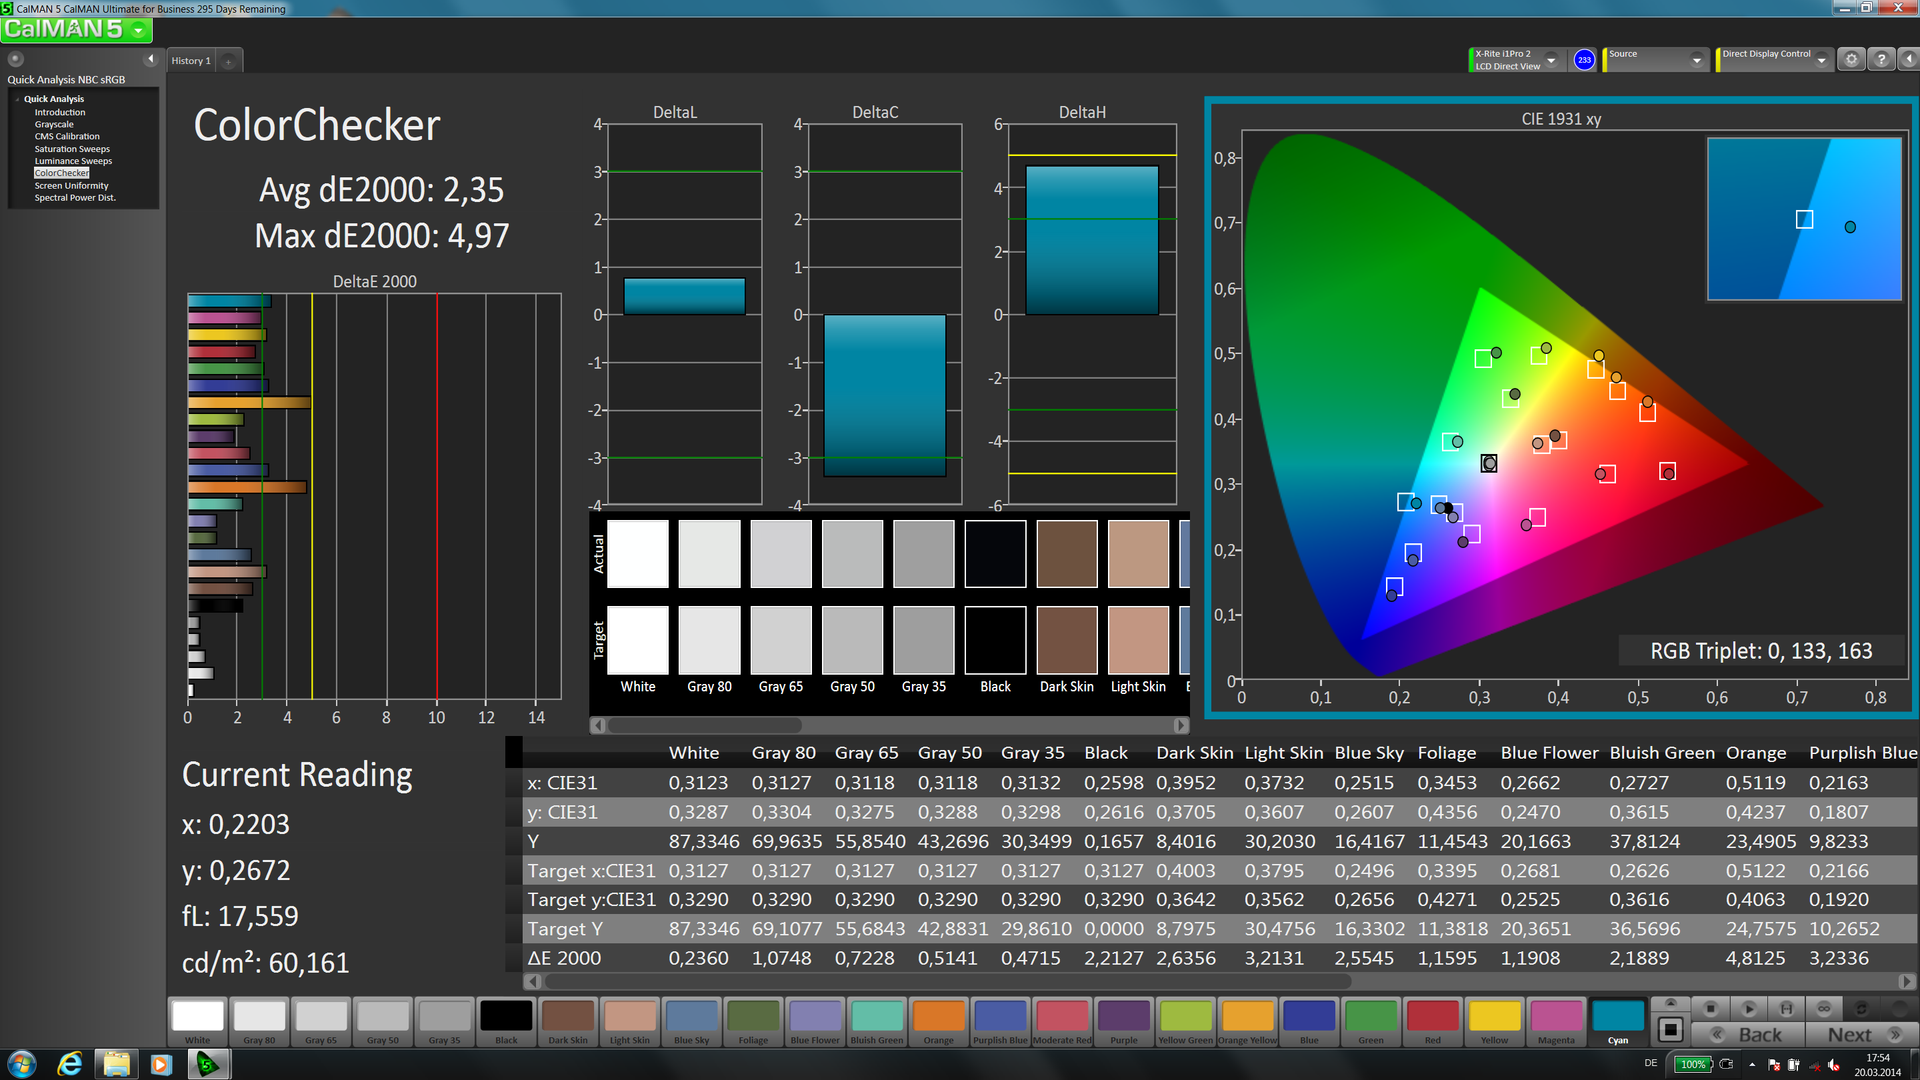The height and width of the screenshot is (1080, 1920).
Task: Select Saturation Sweeps in sidebar
Action: (72, 149)
